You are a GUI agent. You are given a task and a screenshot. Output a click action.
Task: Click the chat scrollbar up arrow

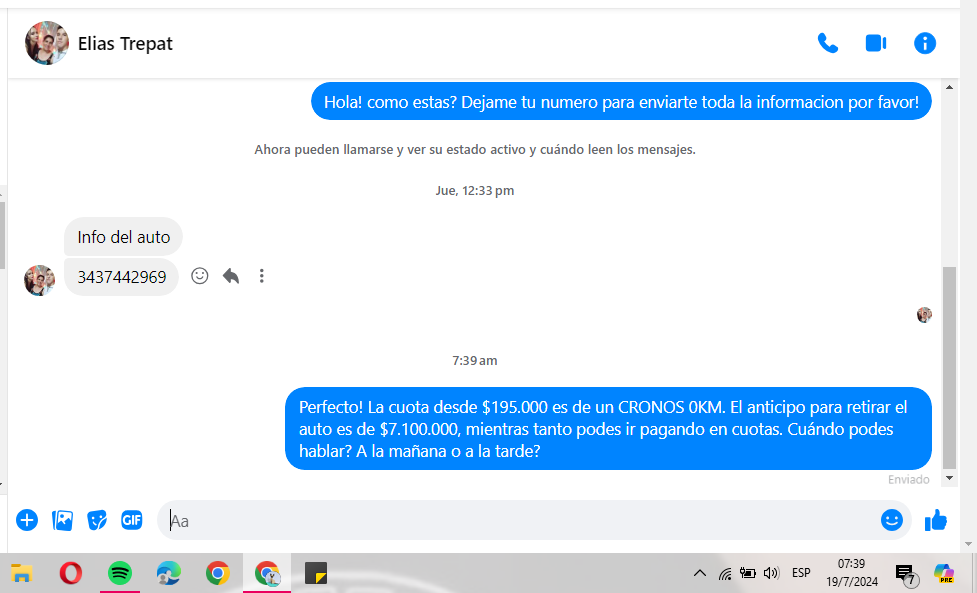coord(949,87)
